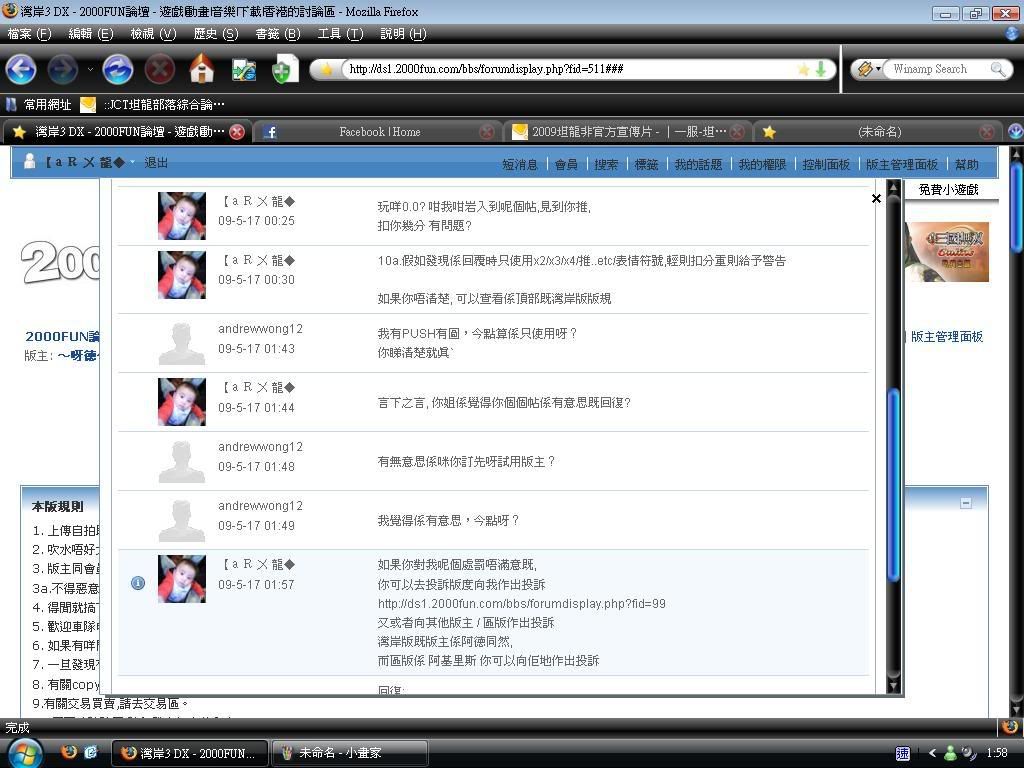Click the green shield security icon
The height and width of the screenshot is (768, 1024).
[283, 69]
